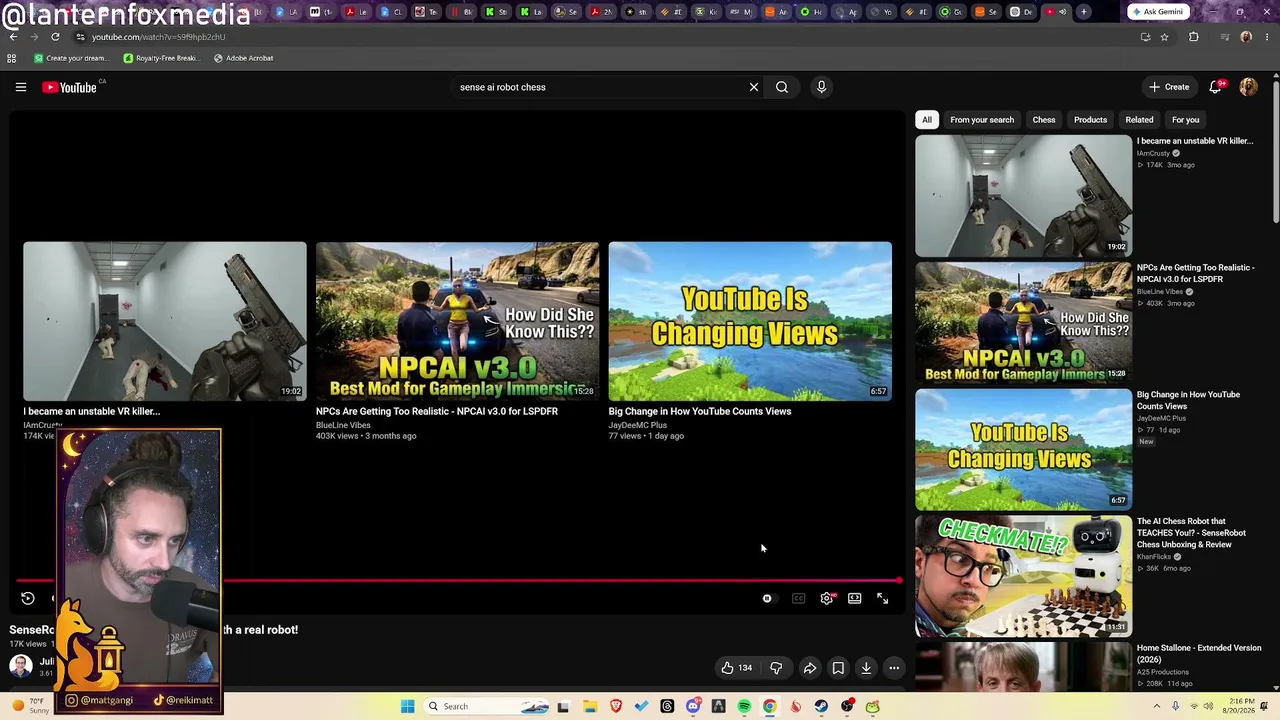This screenshot has width=1280, height=720.
Task: Select the 'Related' filter chip
Action: [x=1139, y=120]
